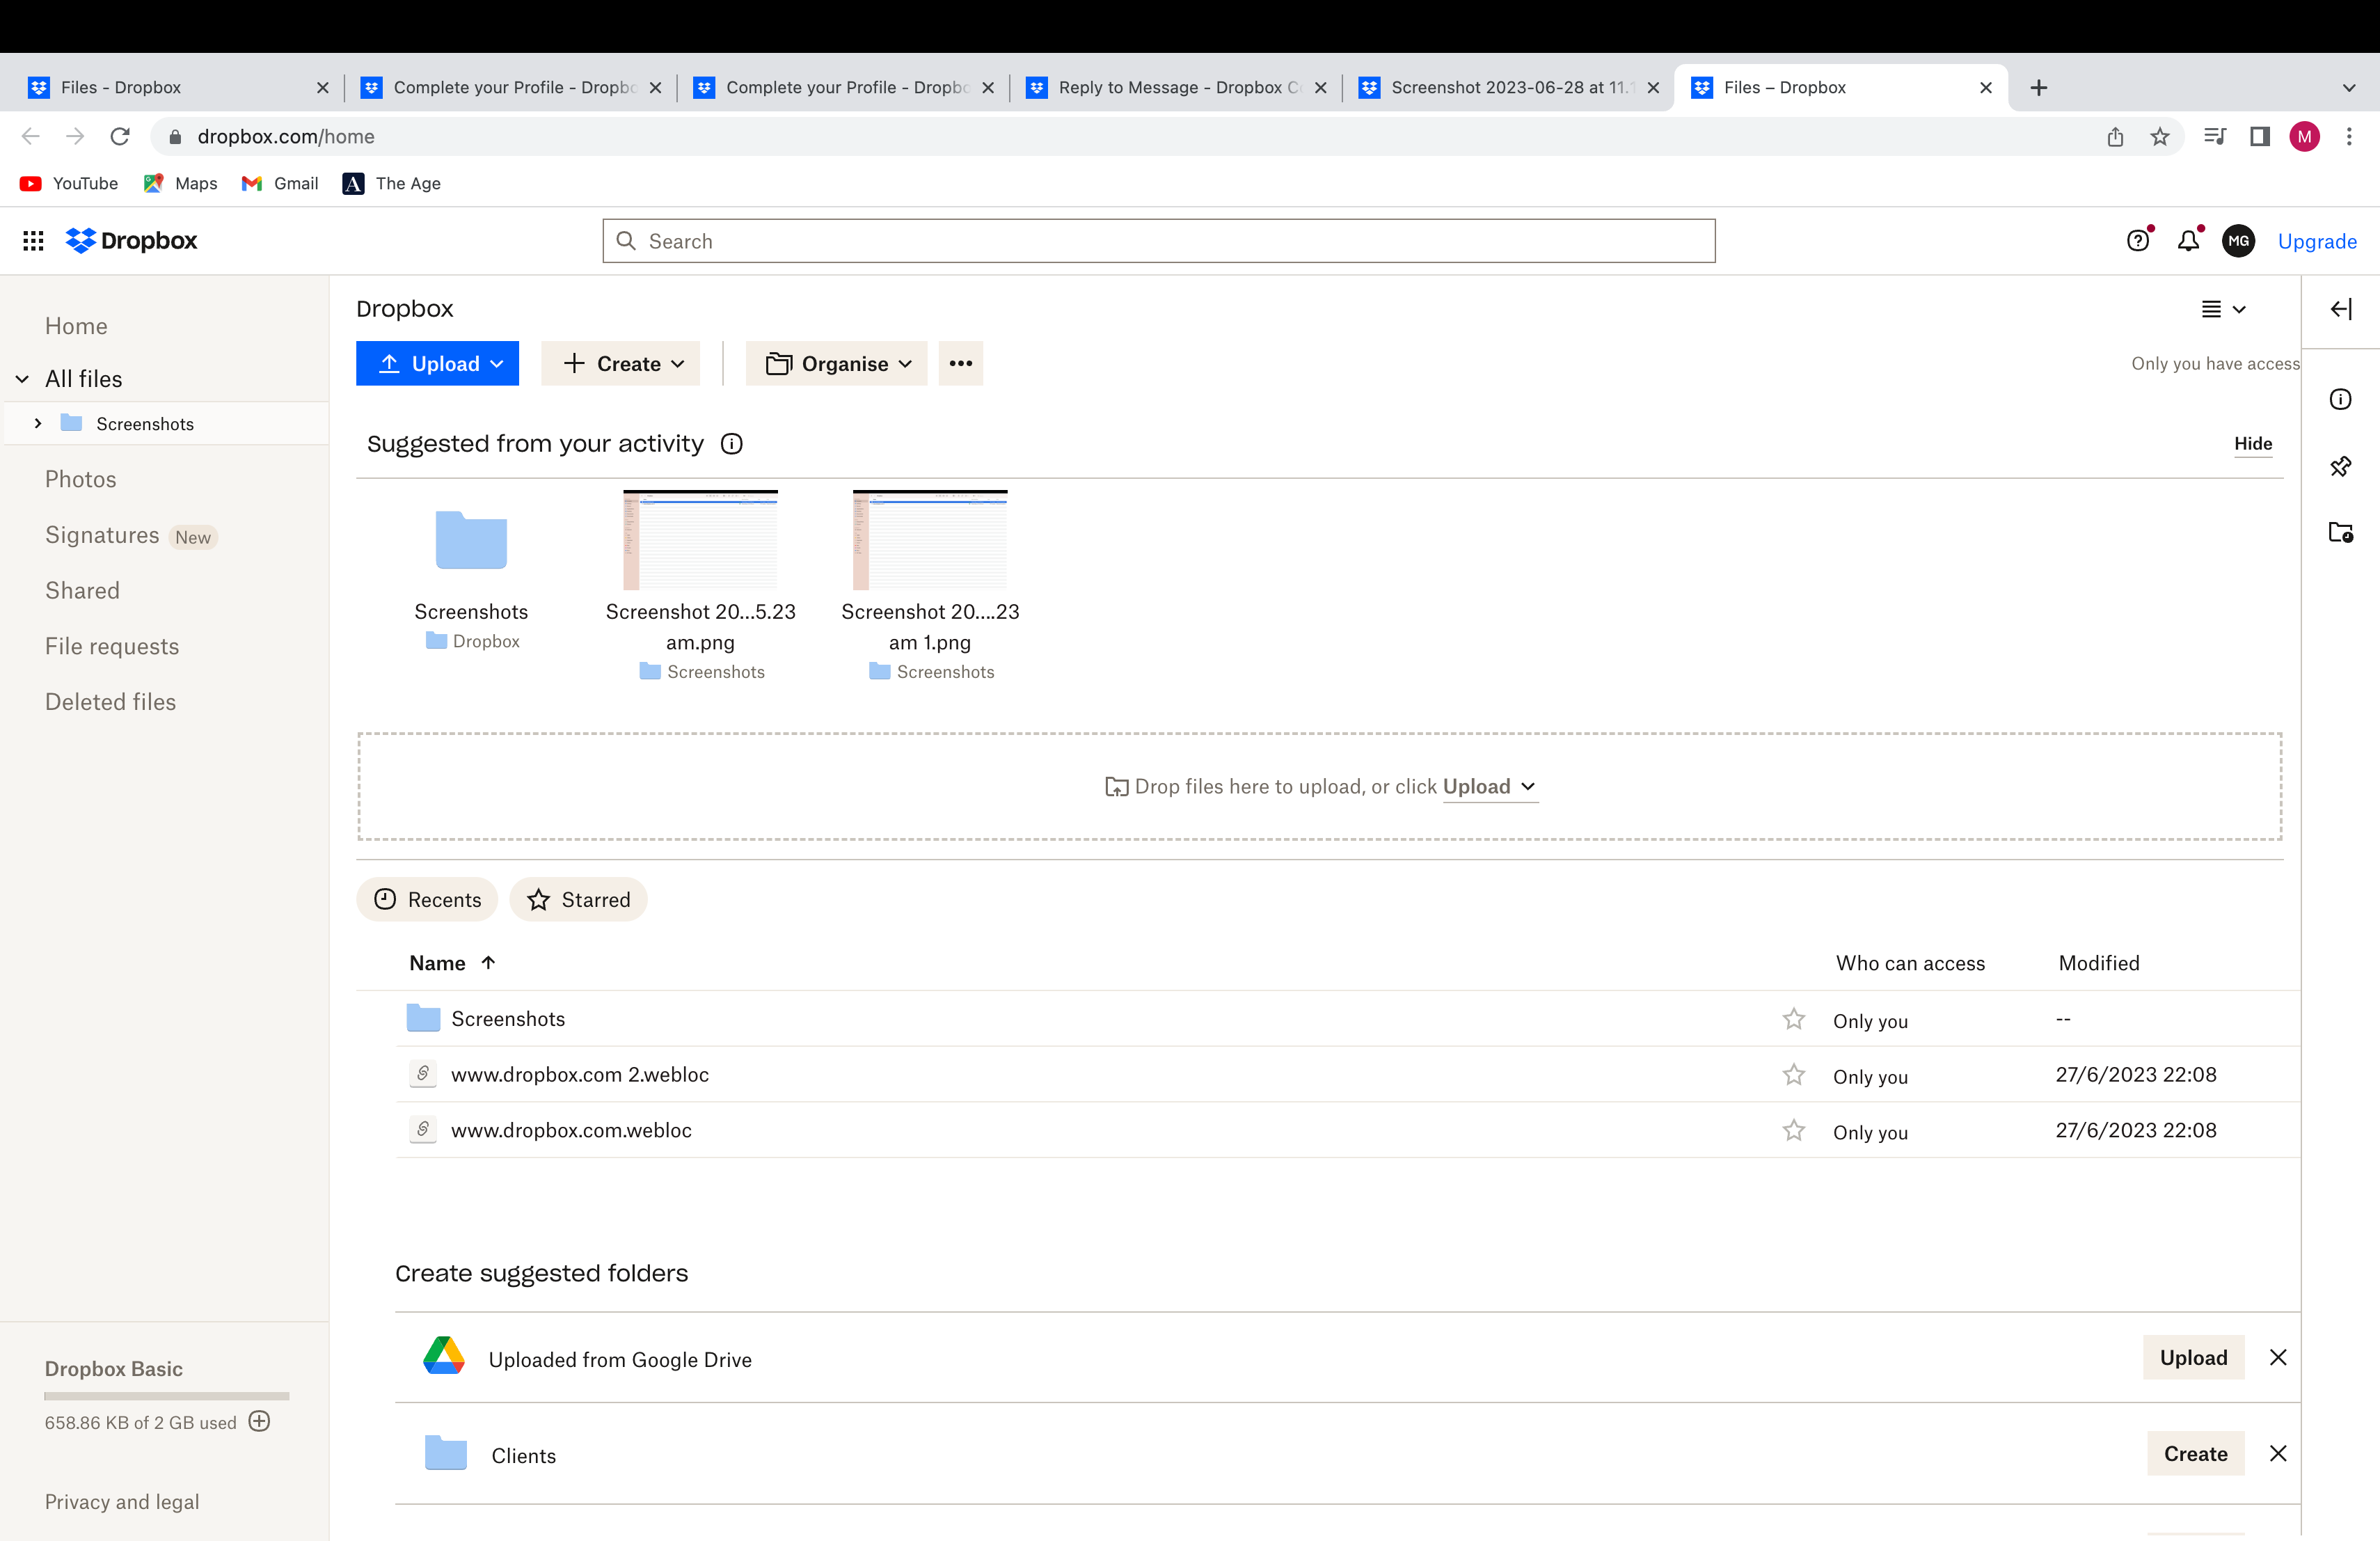The width and height of the screenshot is (2380, 1541).
Task: Open the info panel icon in right sidebar
Action: click(x=2341, y=400)
